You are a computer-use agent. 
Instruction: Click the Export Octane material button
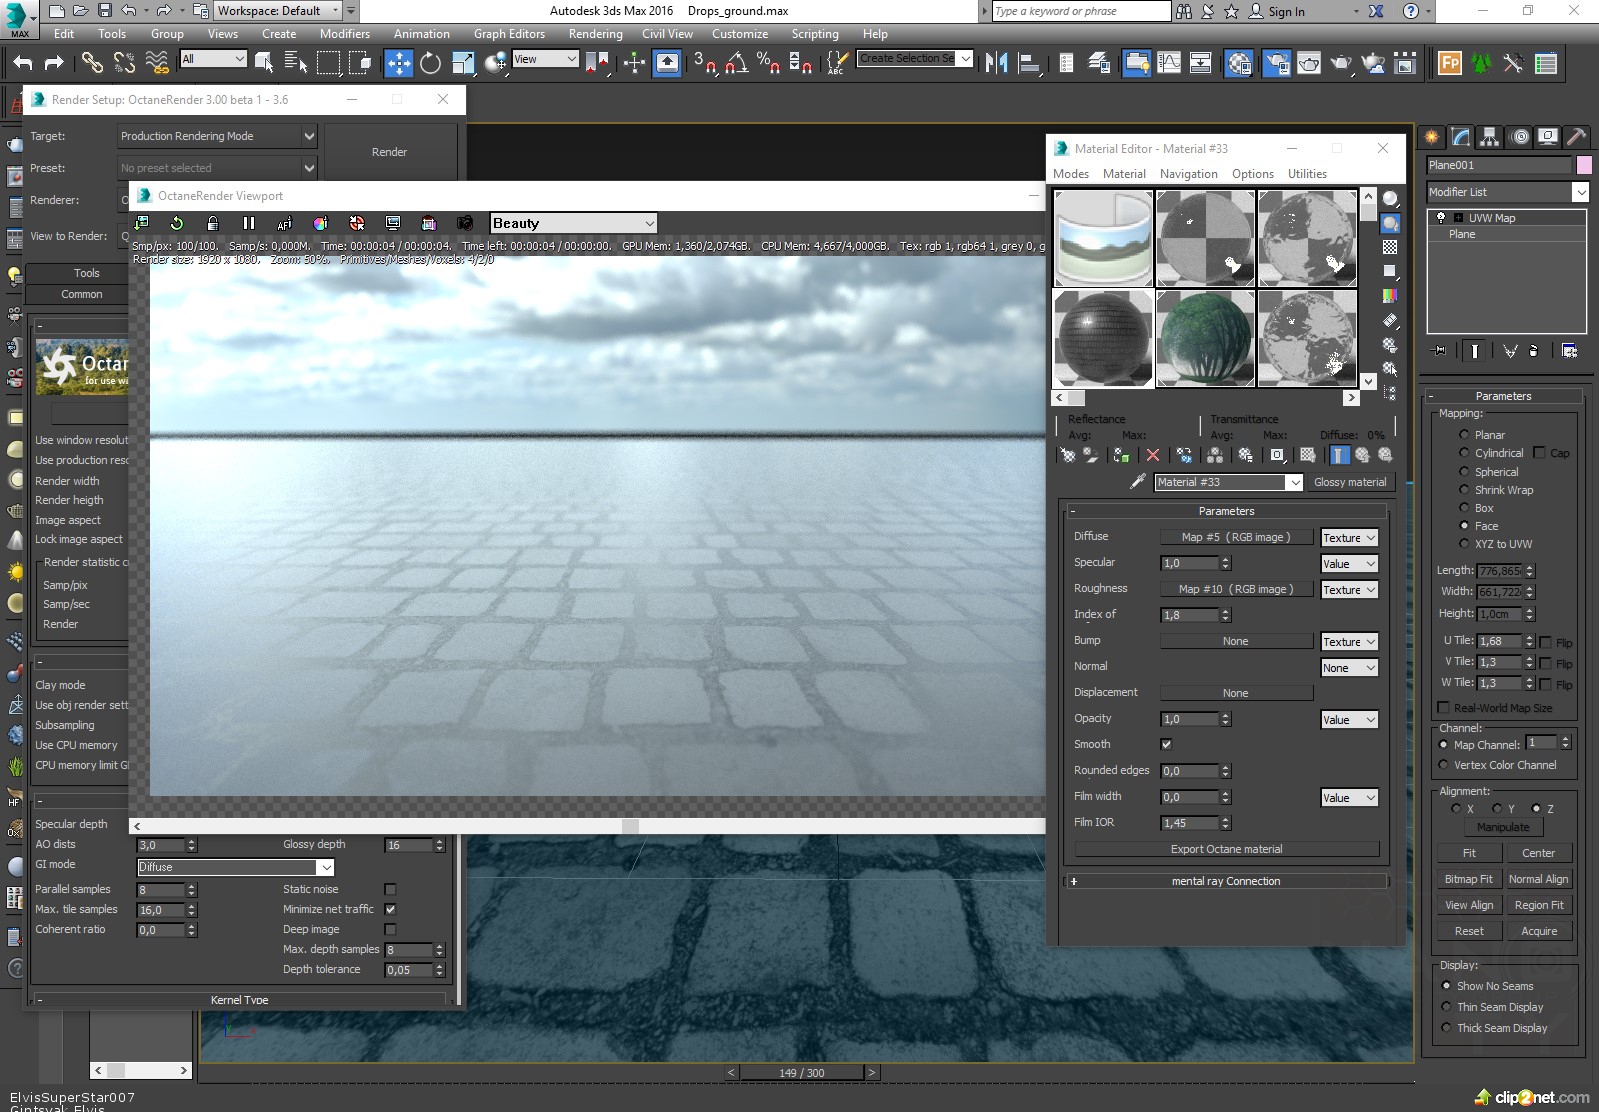(1226, 849)
